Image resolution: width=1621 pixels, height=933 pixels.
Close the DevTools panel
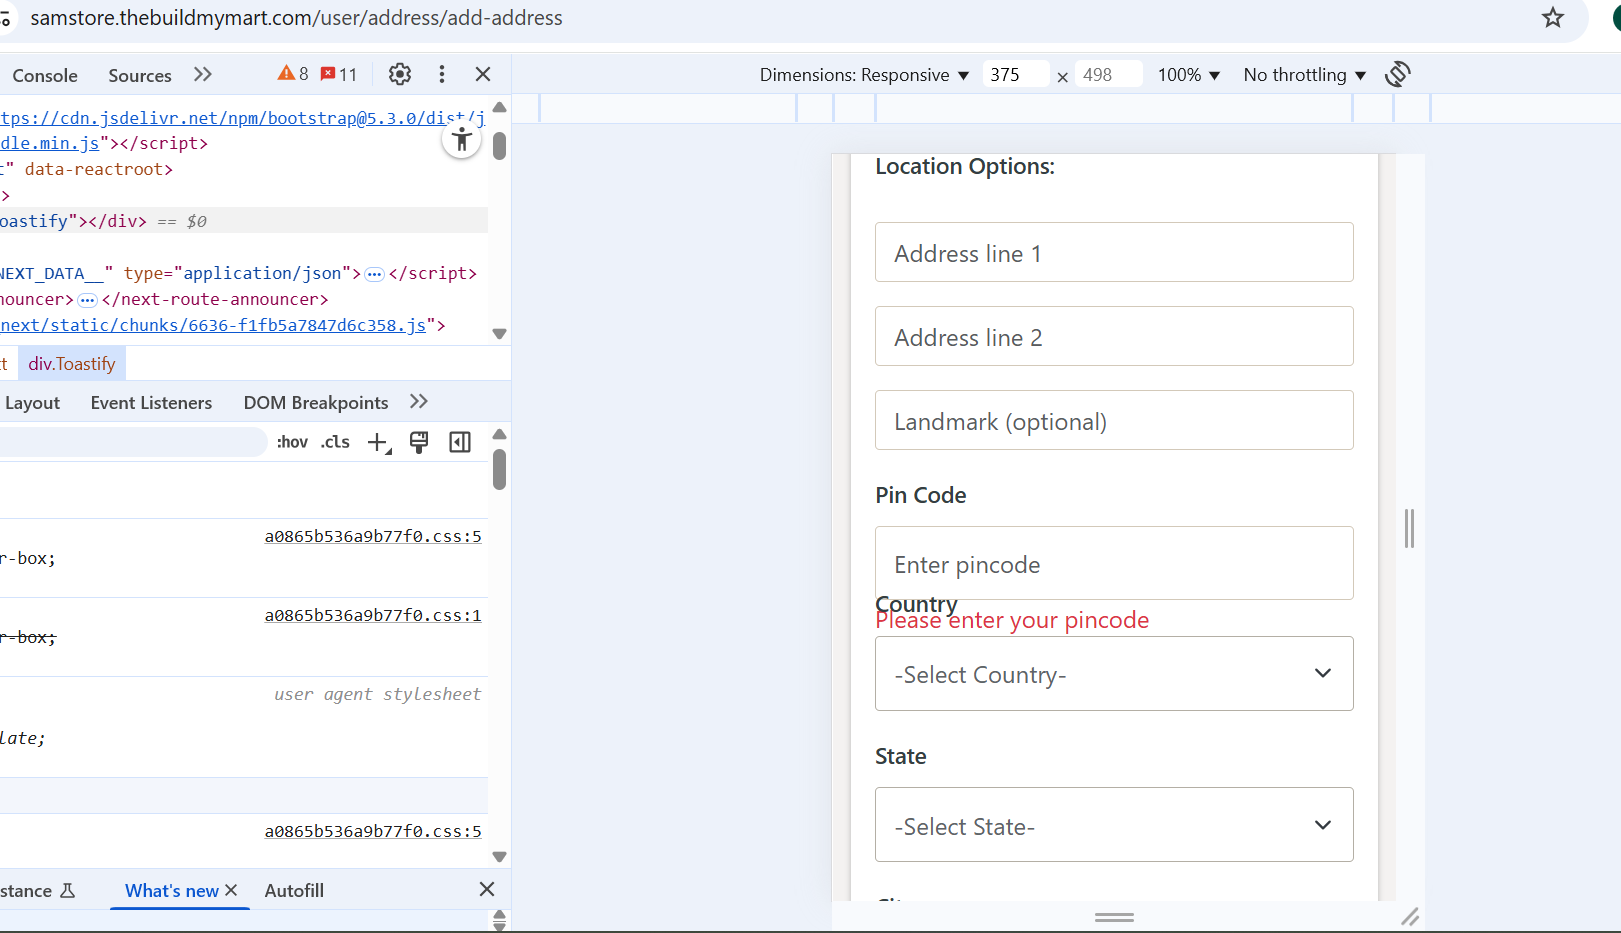(483, 74)
